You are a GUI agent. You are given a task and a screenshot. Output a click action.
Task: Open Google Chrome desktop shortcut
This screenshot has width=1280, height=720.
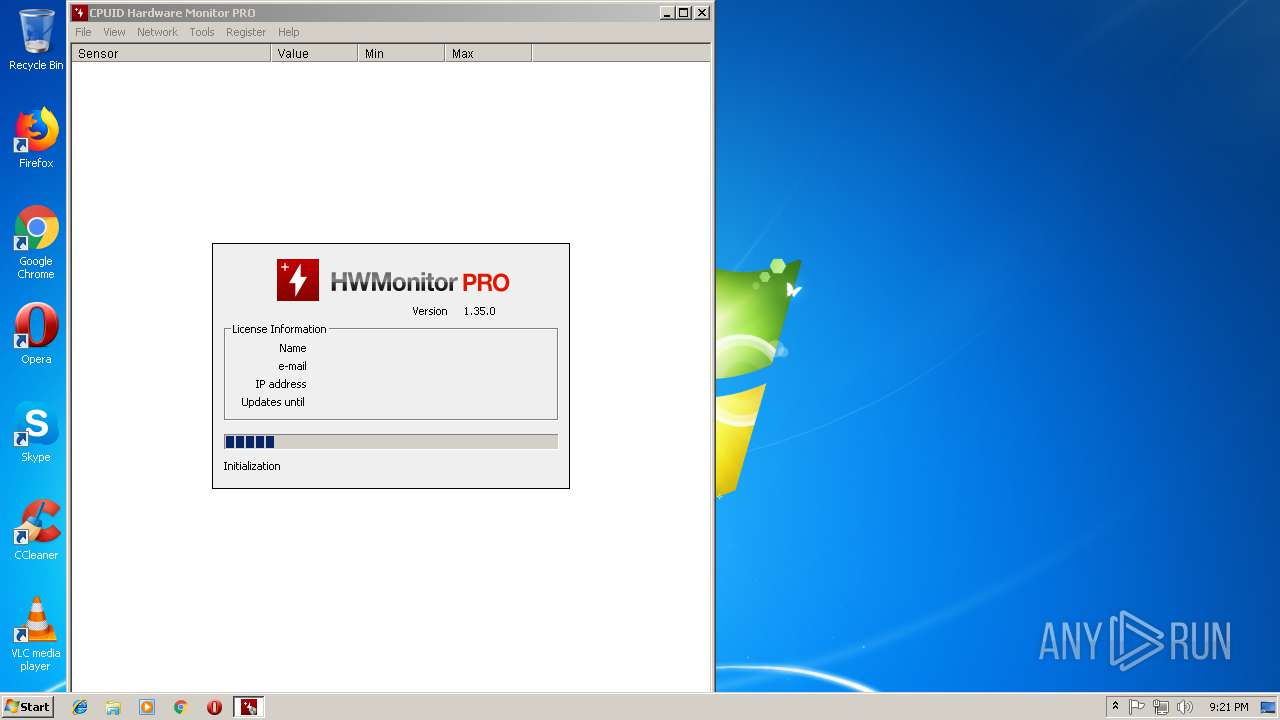pos(36,242)
